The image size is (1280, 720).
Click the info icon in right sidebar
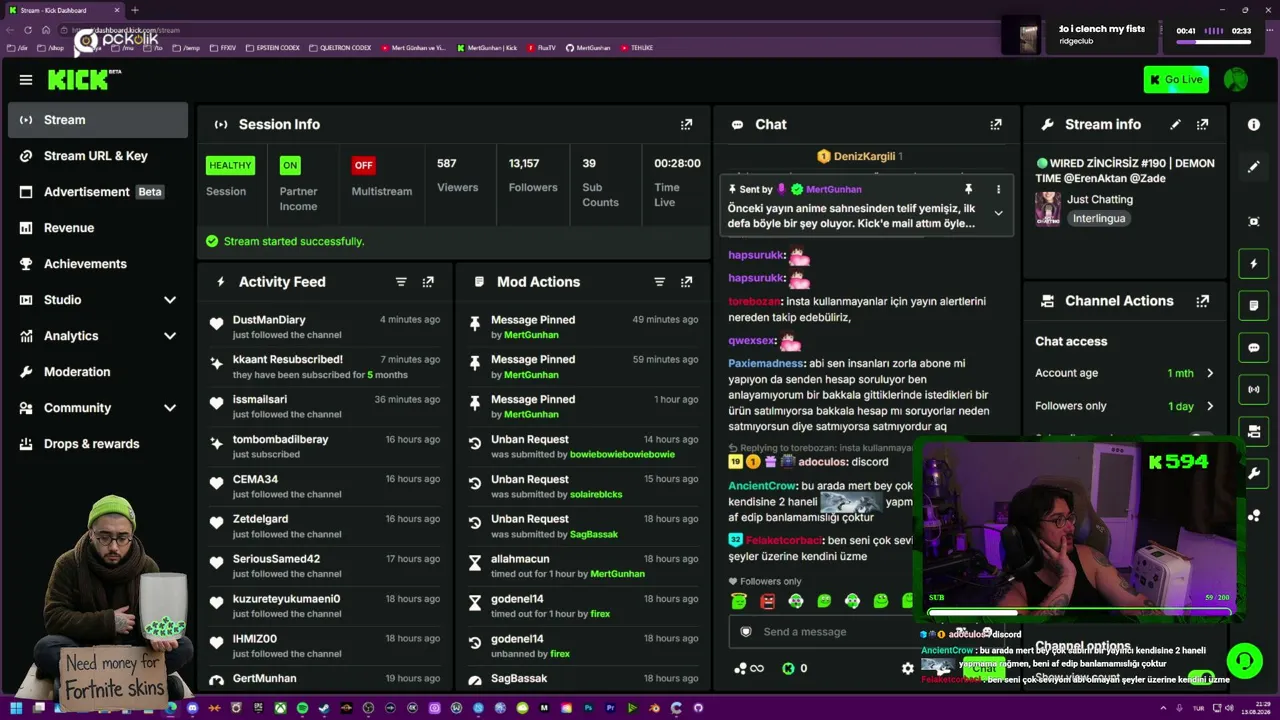[1254, 124]
